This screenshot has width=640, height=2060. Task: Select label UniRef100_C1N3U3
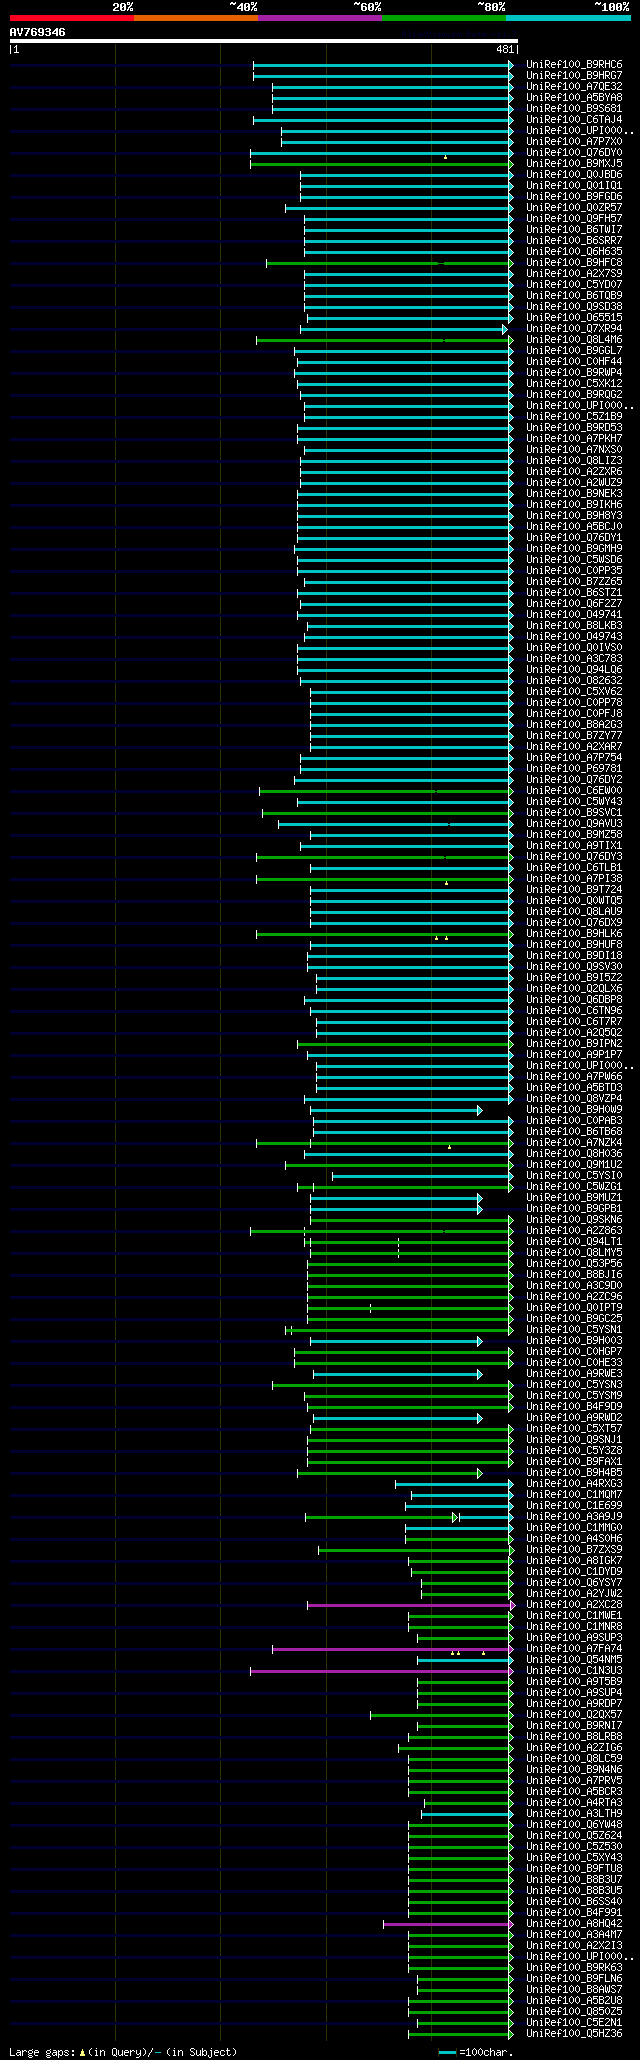pyautogui.click(x=574, y=1671)
